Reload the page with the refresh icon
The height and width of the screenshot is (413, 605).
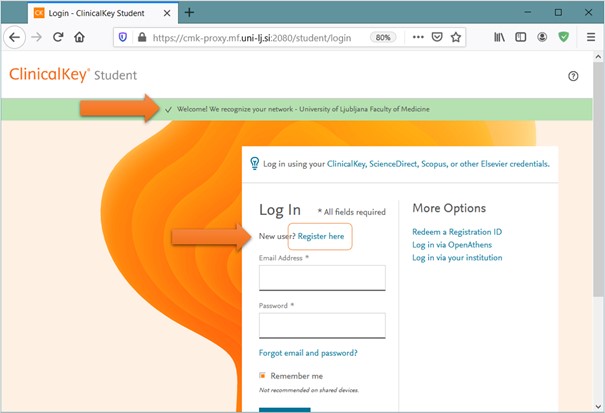tap(58, 37)
